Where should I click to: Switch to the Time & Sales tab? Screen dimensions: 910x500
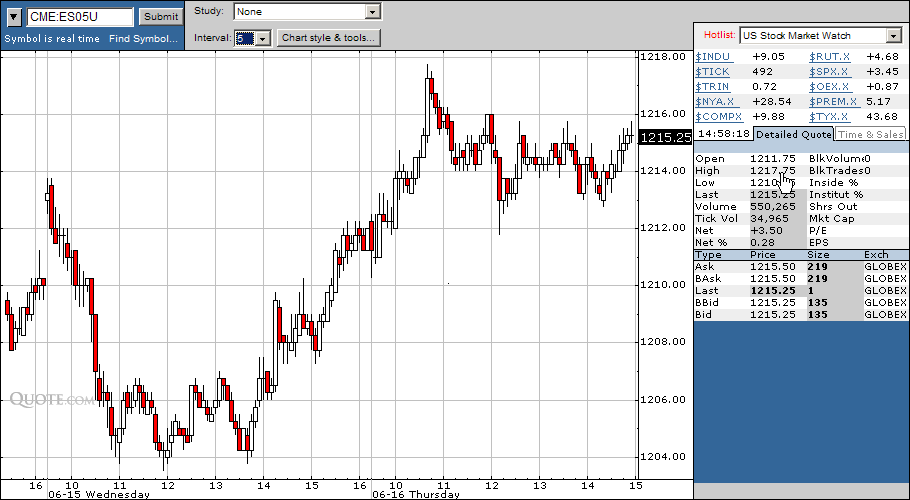tap(871, 134)
